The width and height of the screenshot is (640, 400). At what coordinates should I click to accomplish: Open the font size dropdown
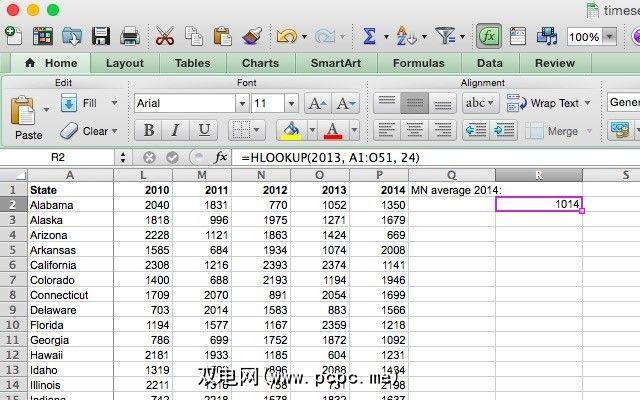pyautogui.click(x=291, y=104)
